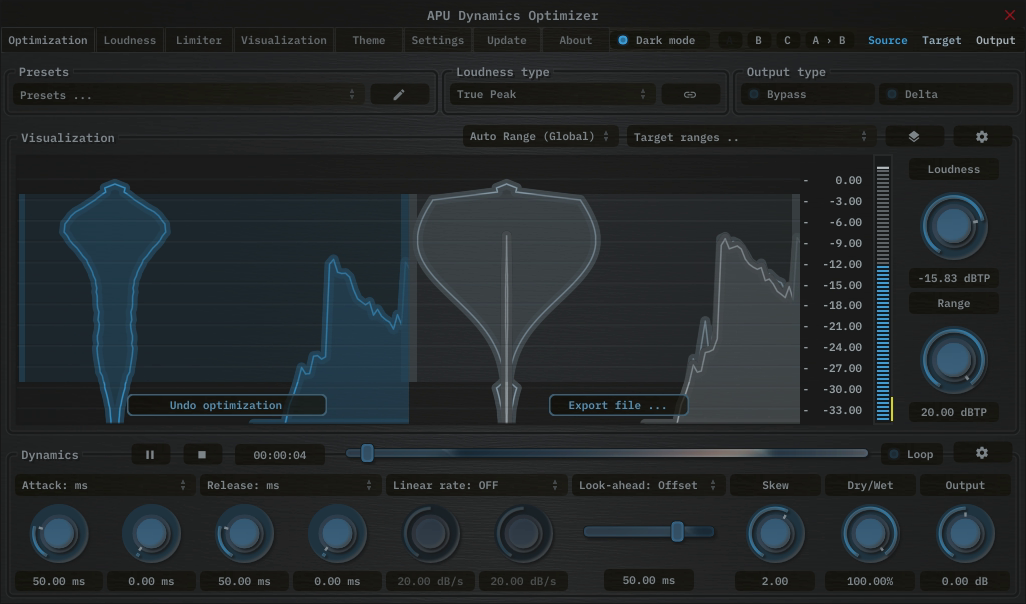Turn on Loop playback

894,454
